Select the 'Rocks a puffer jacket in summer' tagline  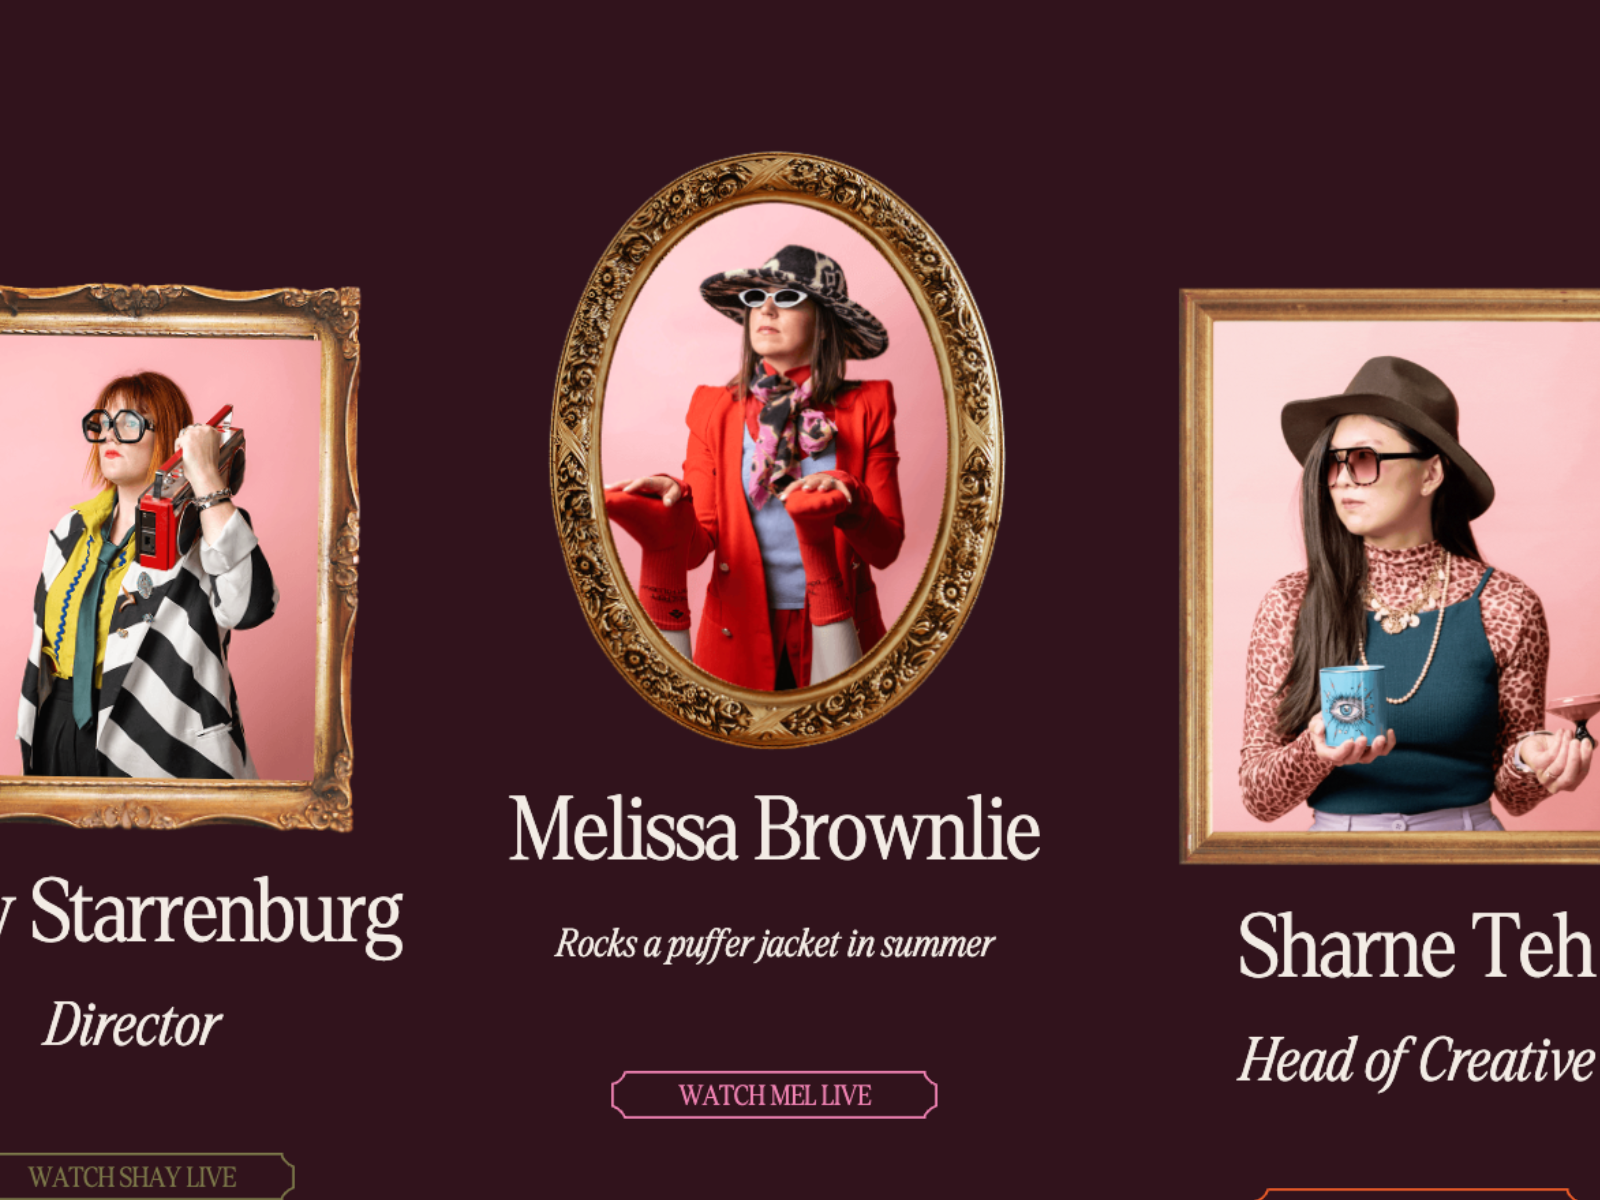774,944
